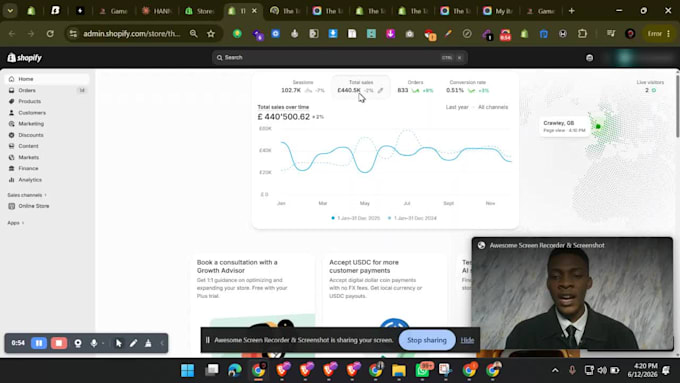Click the Shopify logo
This screenshot has height=383, width=680.
[x=25, y=57]
